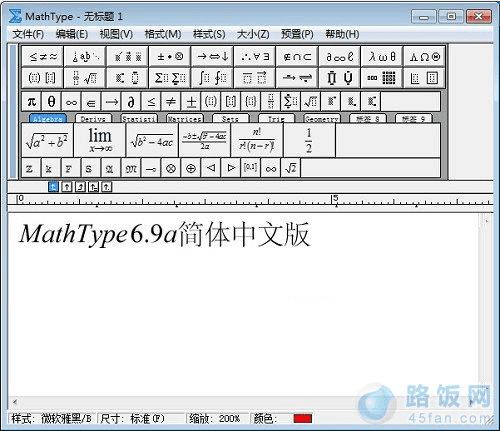Image resolution: width=500 pixels, height=431 pixels.
Task: Insert the fraction template in small bar
Action: 271,102
